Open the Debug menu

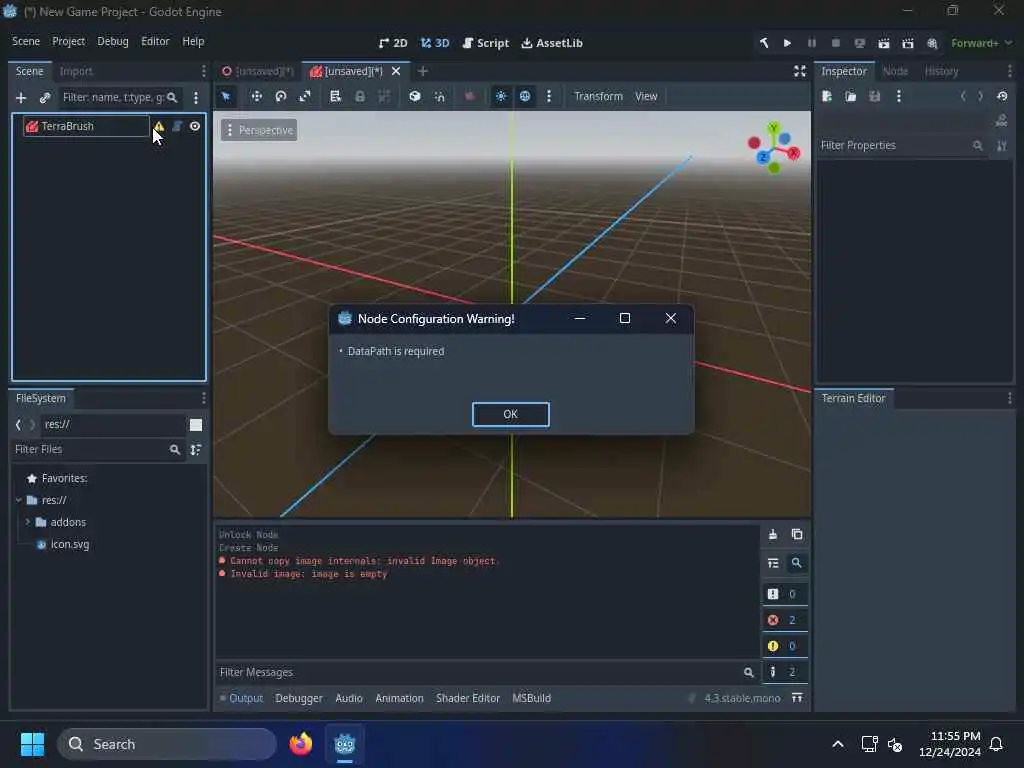click(113, 41)
